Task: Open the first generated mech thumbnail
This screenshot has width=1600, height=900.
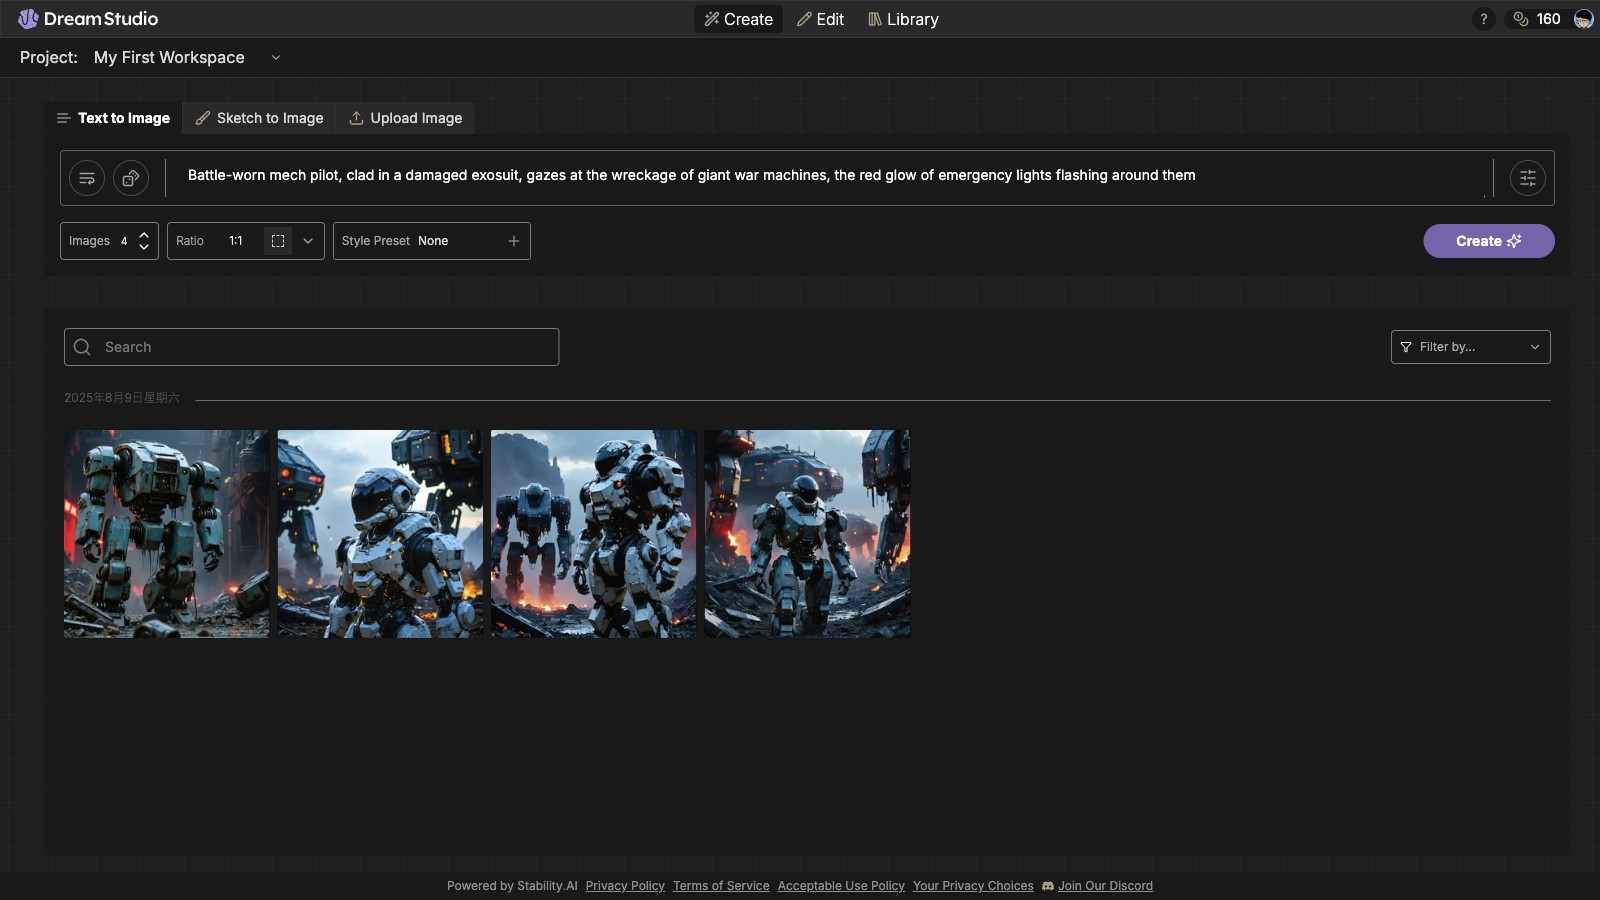Action: pyautogui.click(x=166, y=534)
